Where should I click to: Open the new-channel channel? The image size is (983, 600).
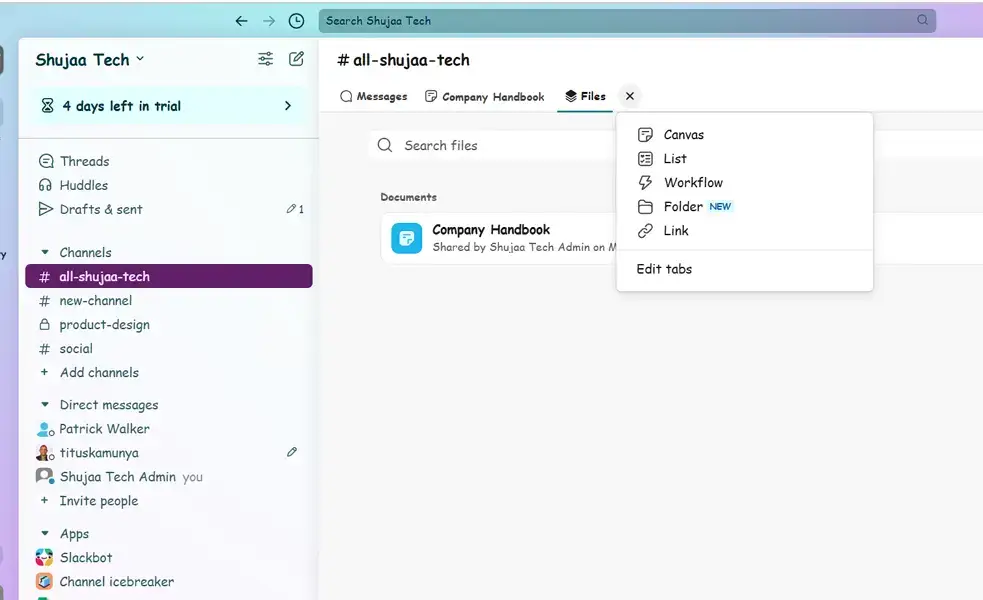click(x=169, y=300)
